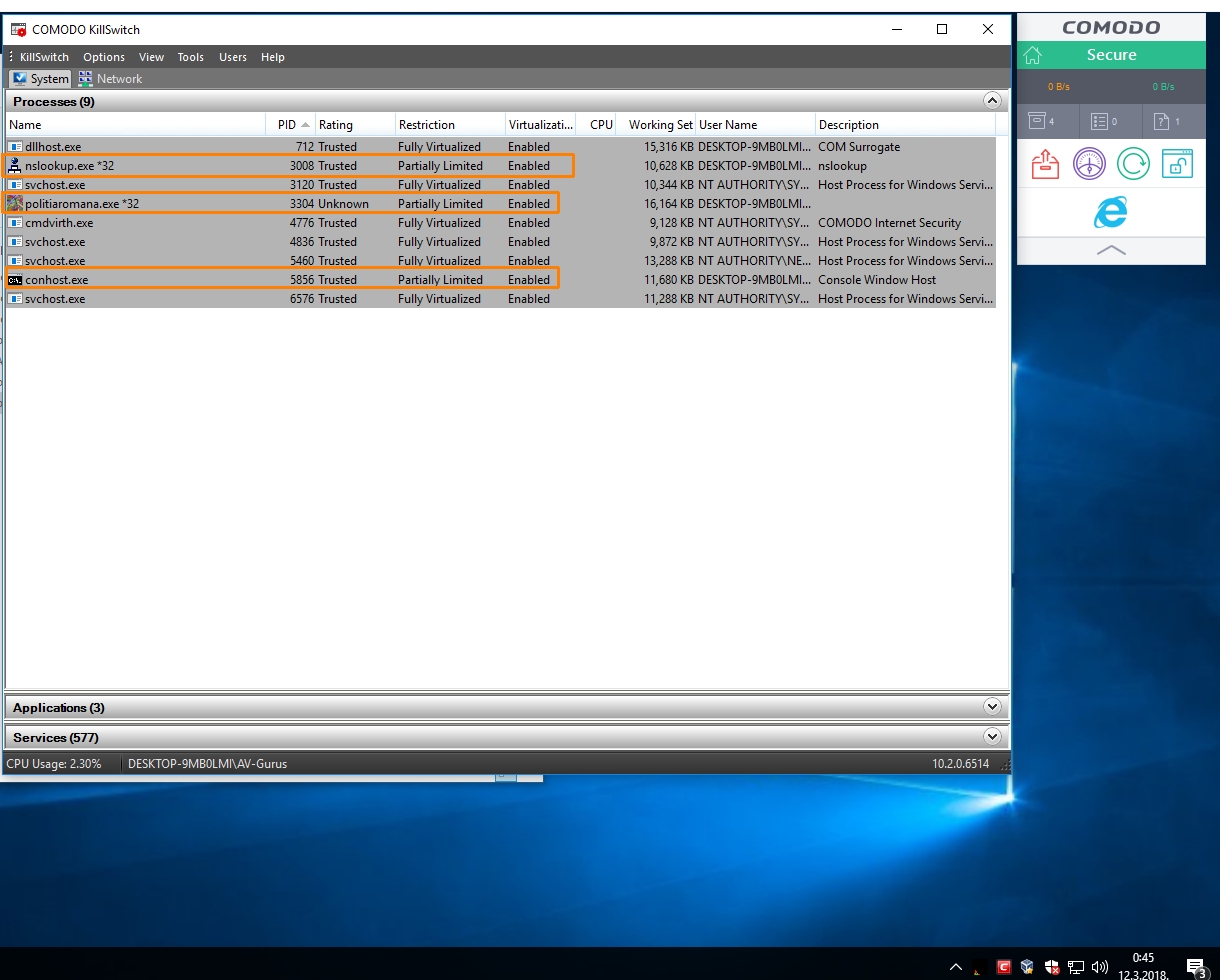Collapse the COMODO widget using bottom chevron

pos(1111,251)
